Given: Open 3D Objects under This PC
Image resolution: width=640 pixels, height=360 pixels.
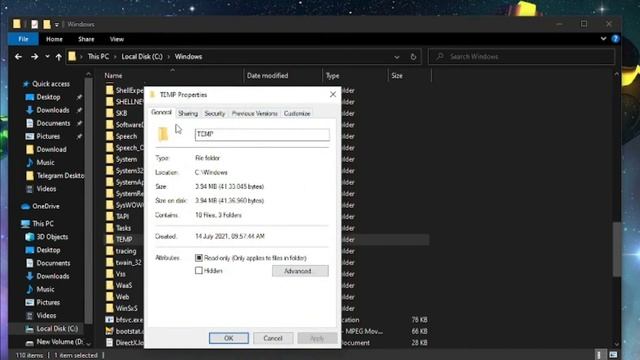Looking at the screenshot, I should coord(52,237).
